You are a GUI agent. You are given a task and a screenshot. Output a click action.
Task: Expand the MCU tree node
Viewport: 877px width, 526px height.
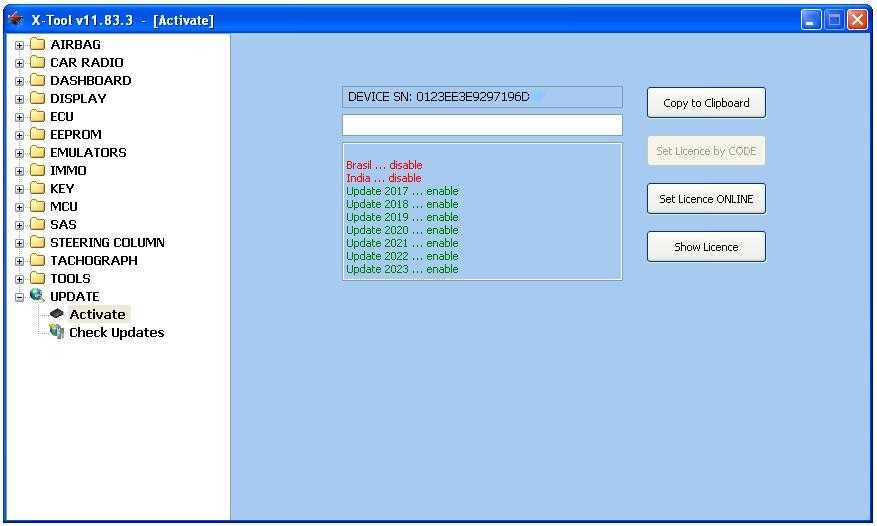[20, 207]
